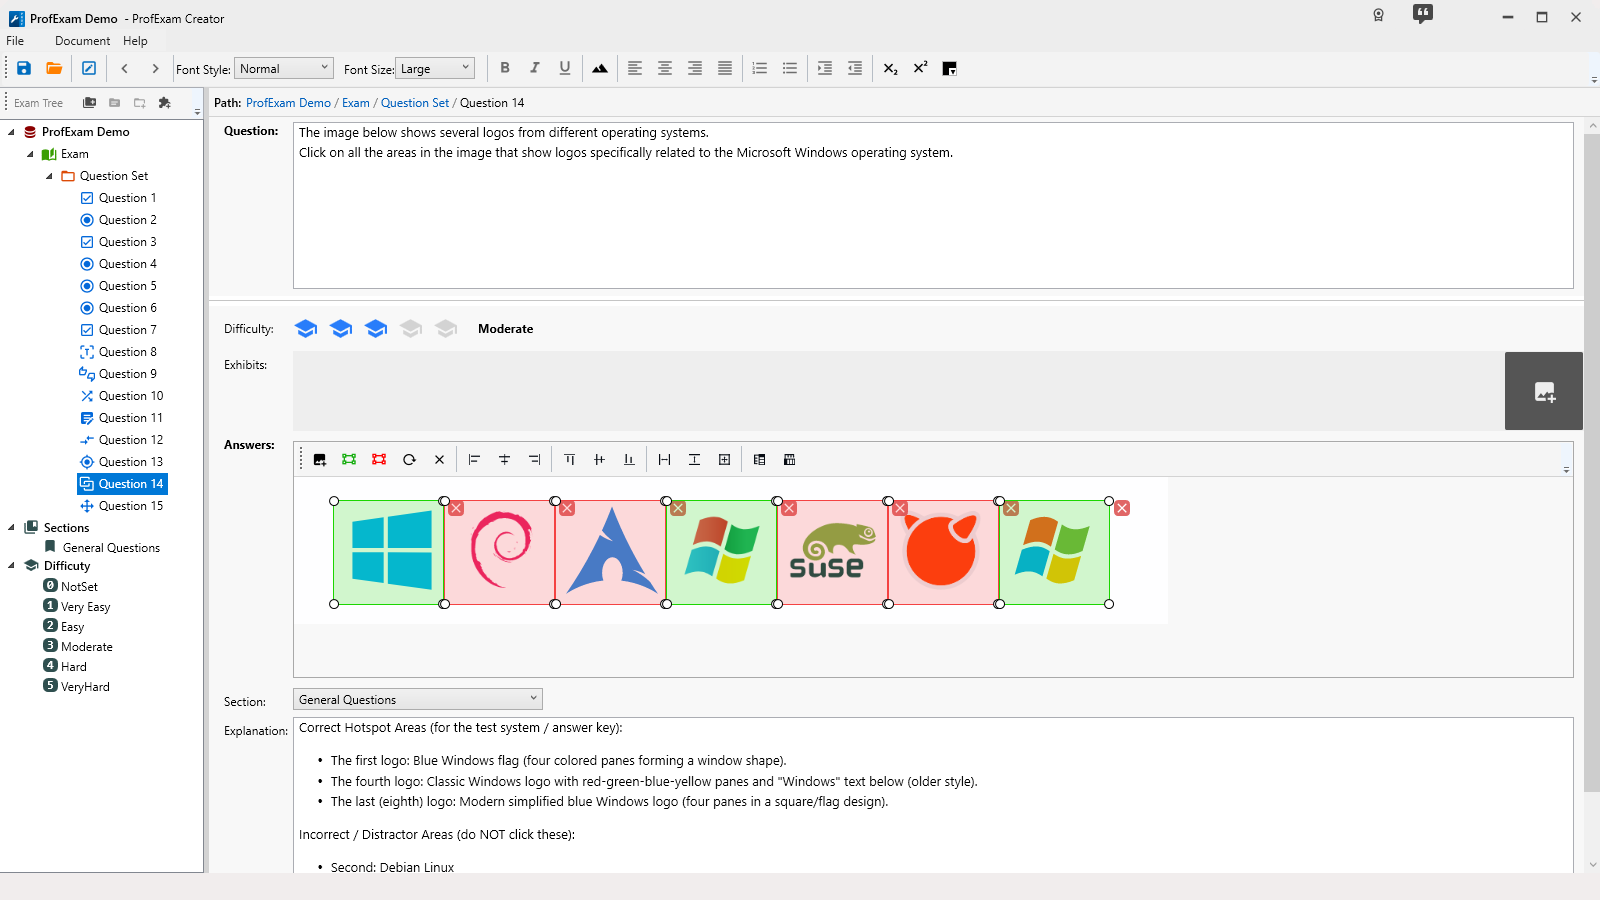Viewport: 1600px width, 900px height.
Task: Open the Section dropdown showing General Questions
Action: [x=417, y=699]
